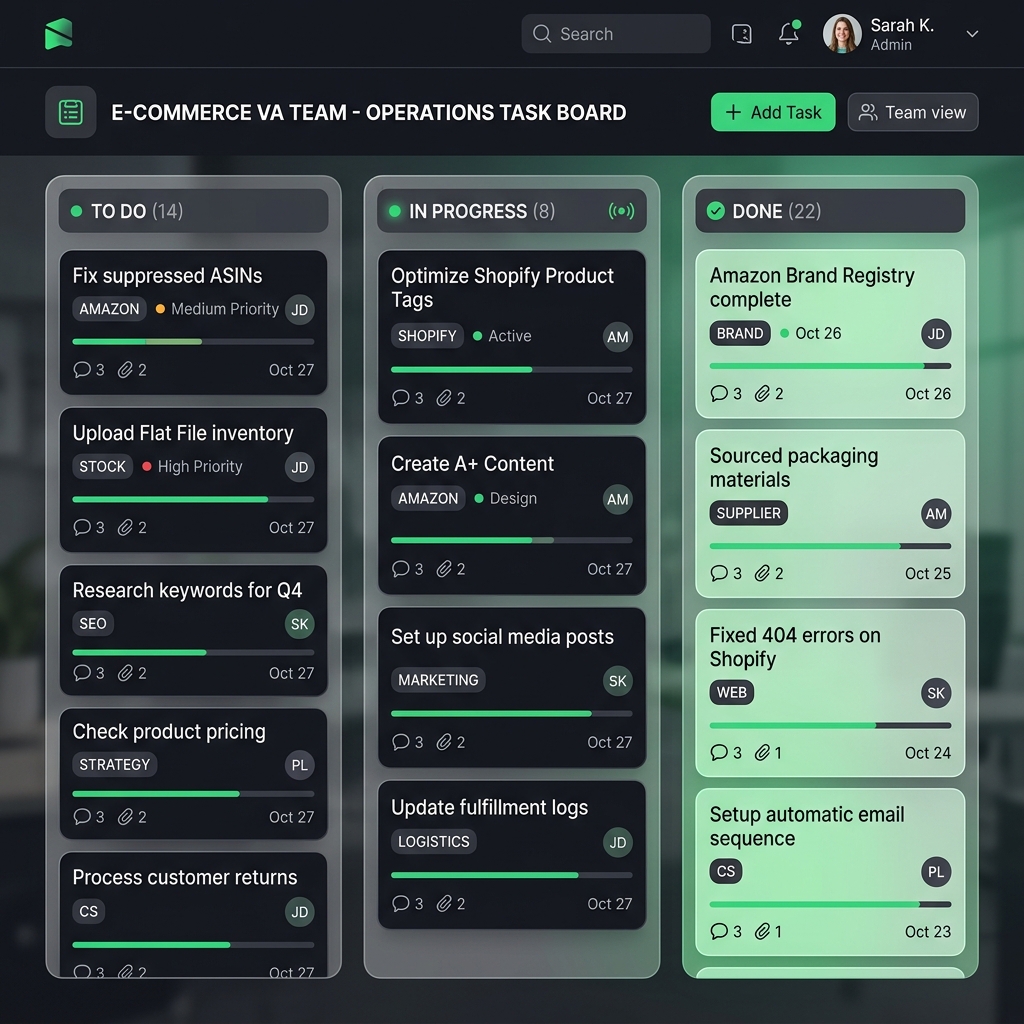This screenshot has width=1024, height=1024.
Task: Open comments on Fixed 404 errors card
Action: tap(726, 752)
